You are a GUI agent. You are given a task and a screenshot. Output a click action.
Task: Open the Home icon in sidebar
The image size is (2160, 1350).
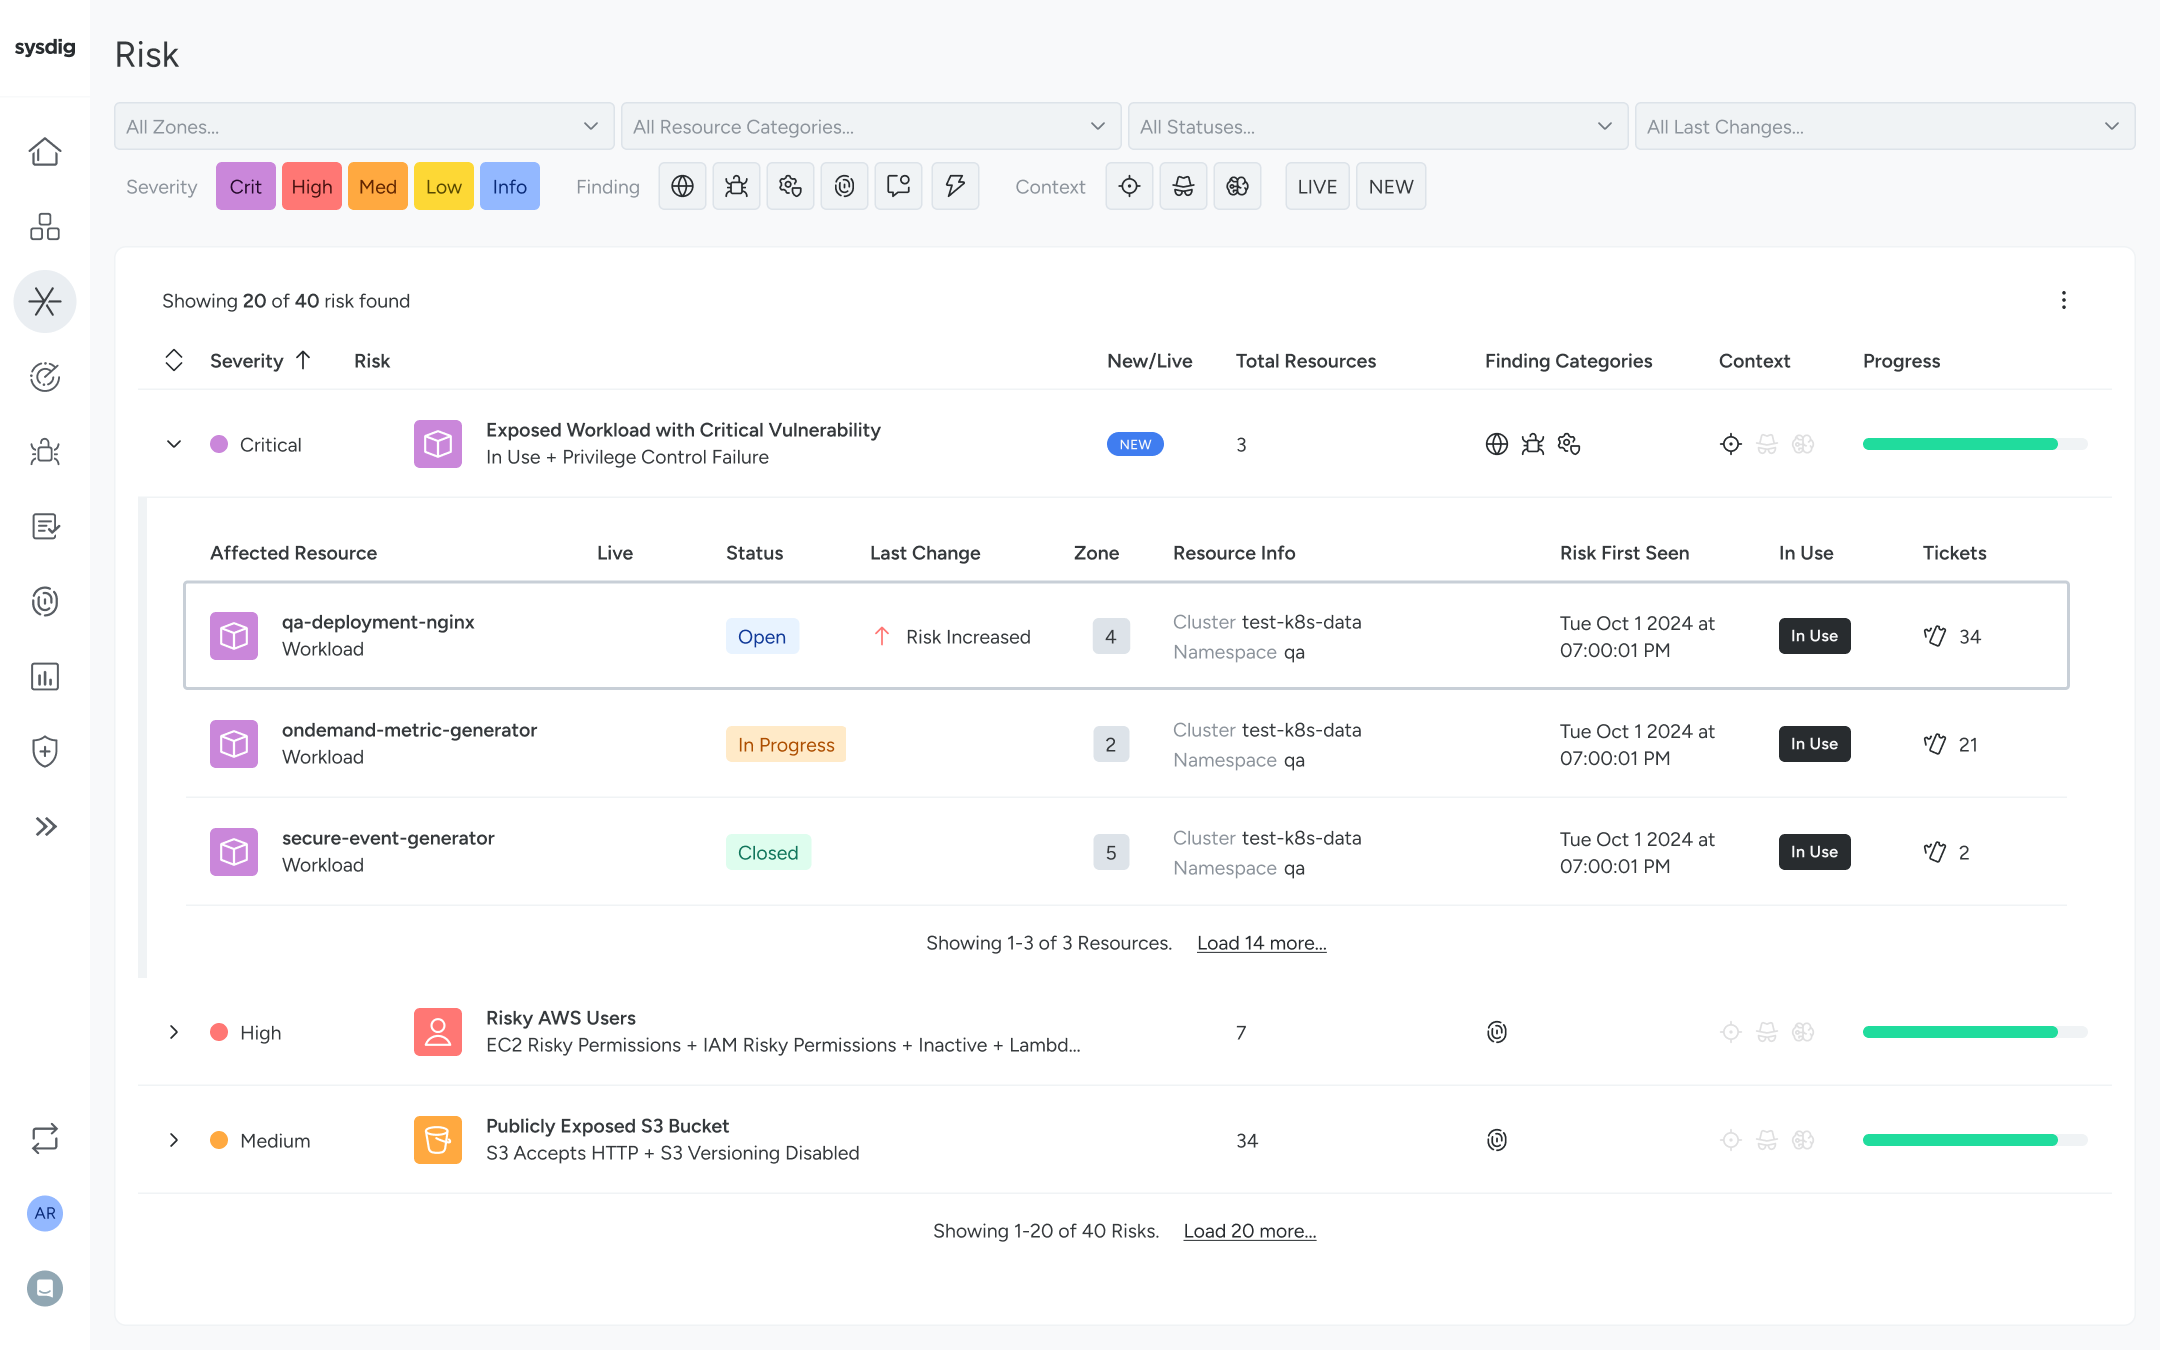(x=45, y=152)
